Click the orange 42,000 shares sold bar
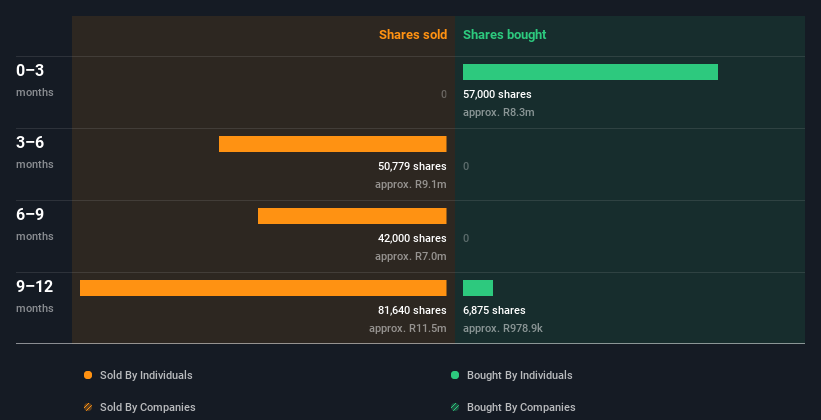This screenshot has width=821, height=420. click(352, 216)
